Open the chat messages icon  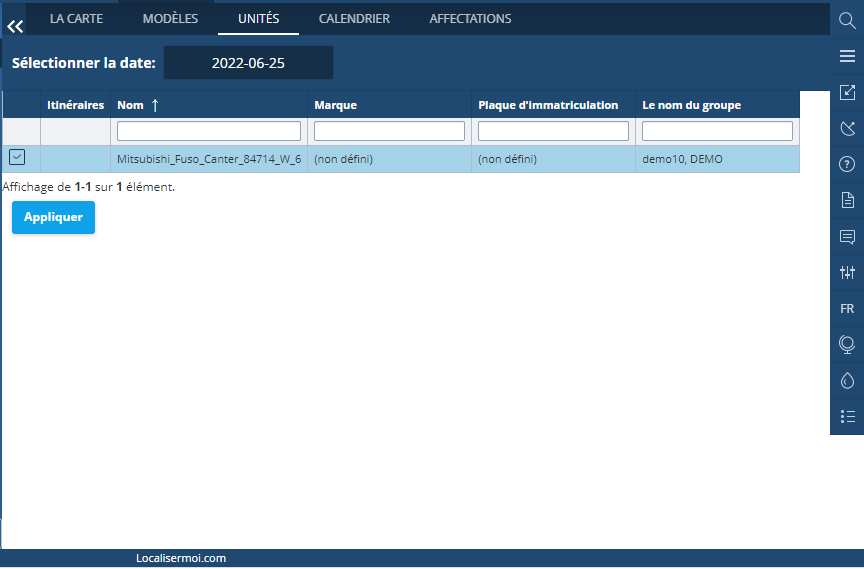847,236
